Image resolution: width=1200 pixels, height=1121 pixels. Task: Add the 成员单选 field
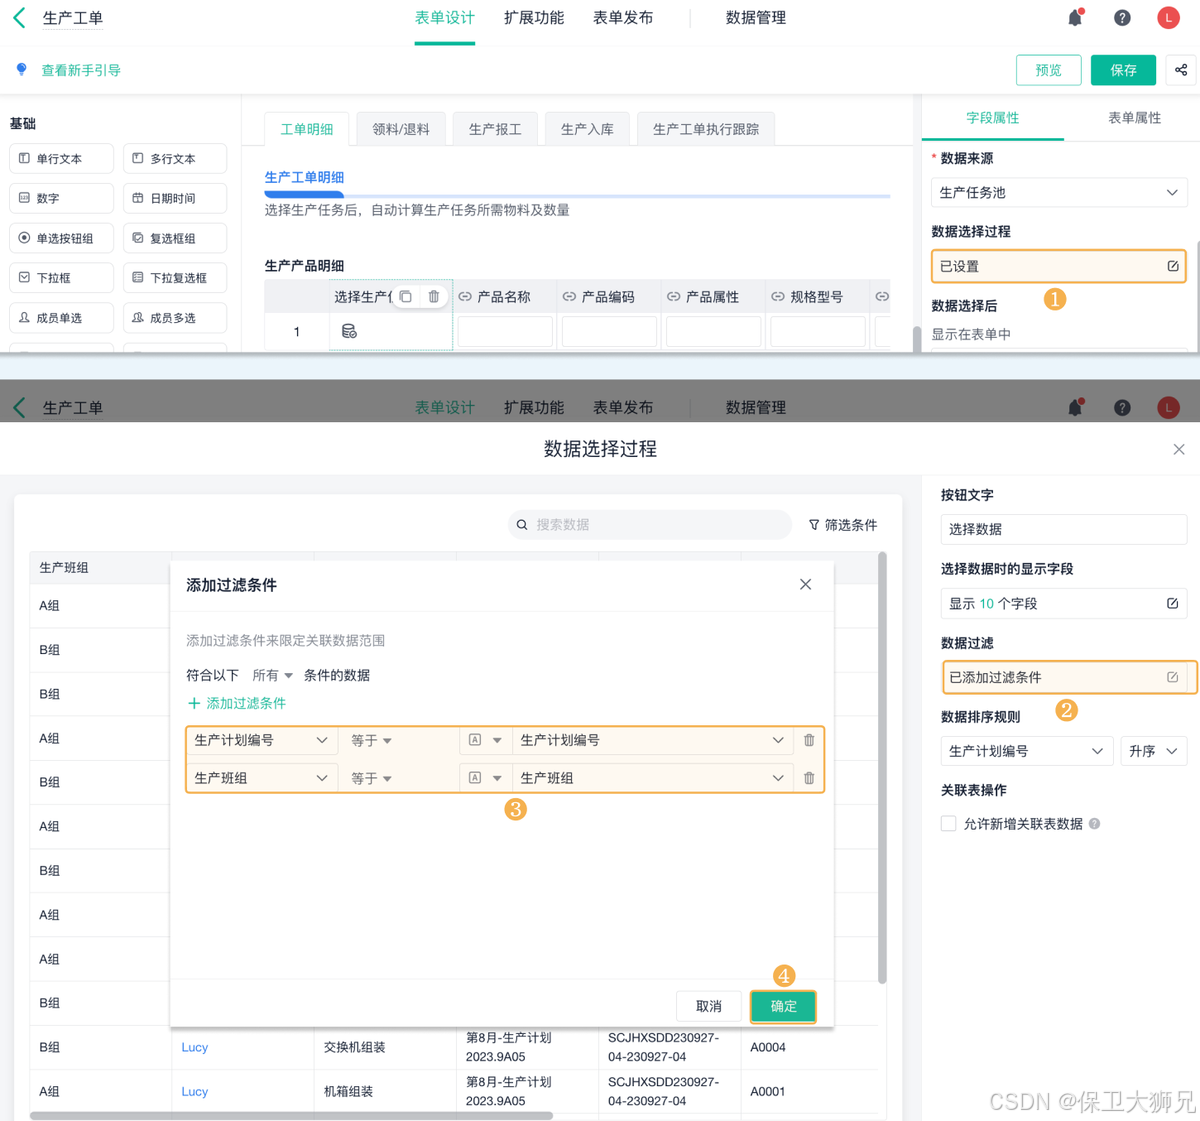click(61, 318)
